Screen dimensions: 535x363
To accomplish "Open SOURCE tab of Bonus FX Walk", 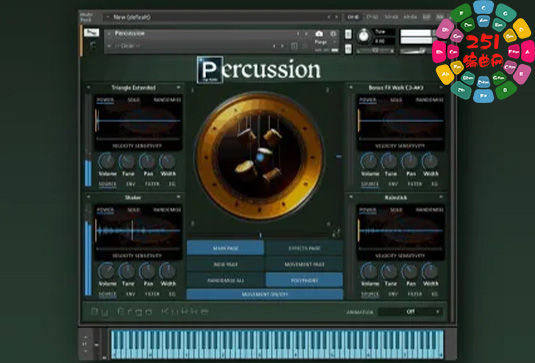I will [x=370, y=184].
